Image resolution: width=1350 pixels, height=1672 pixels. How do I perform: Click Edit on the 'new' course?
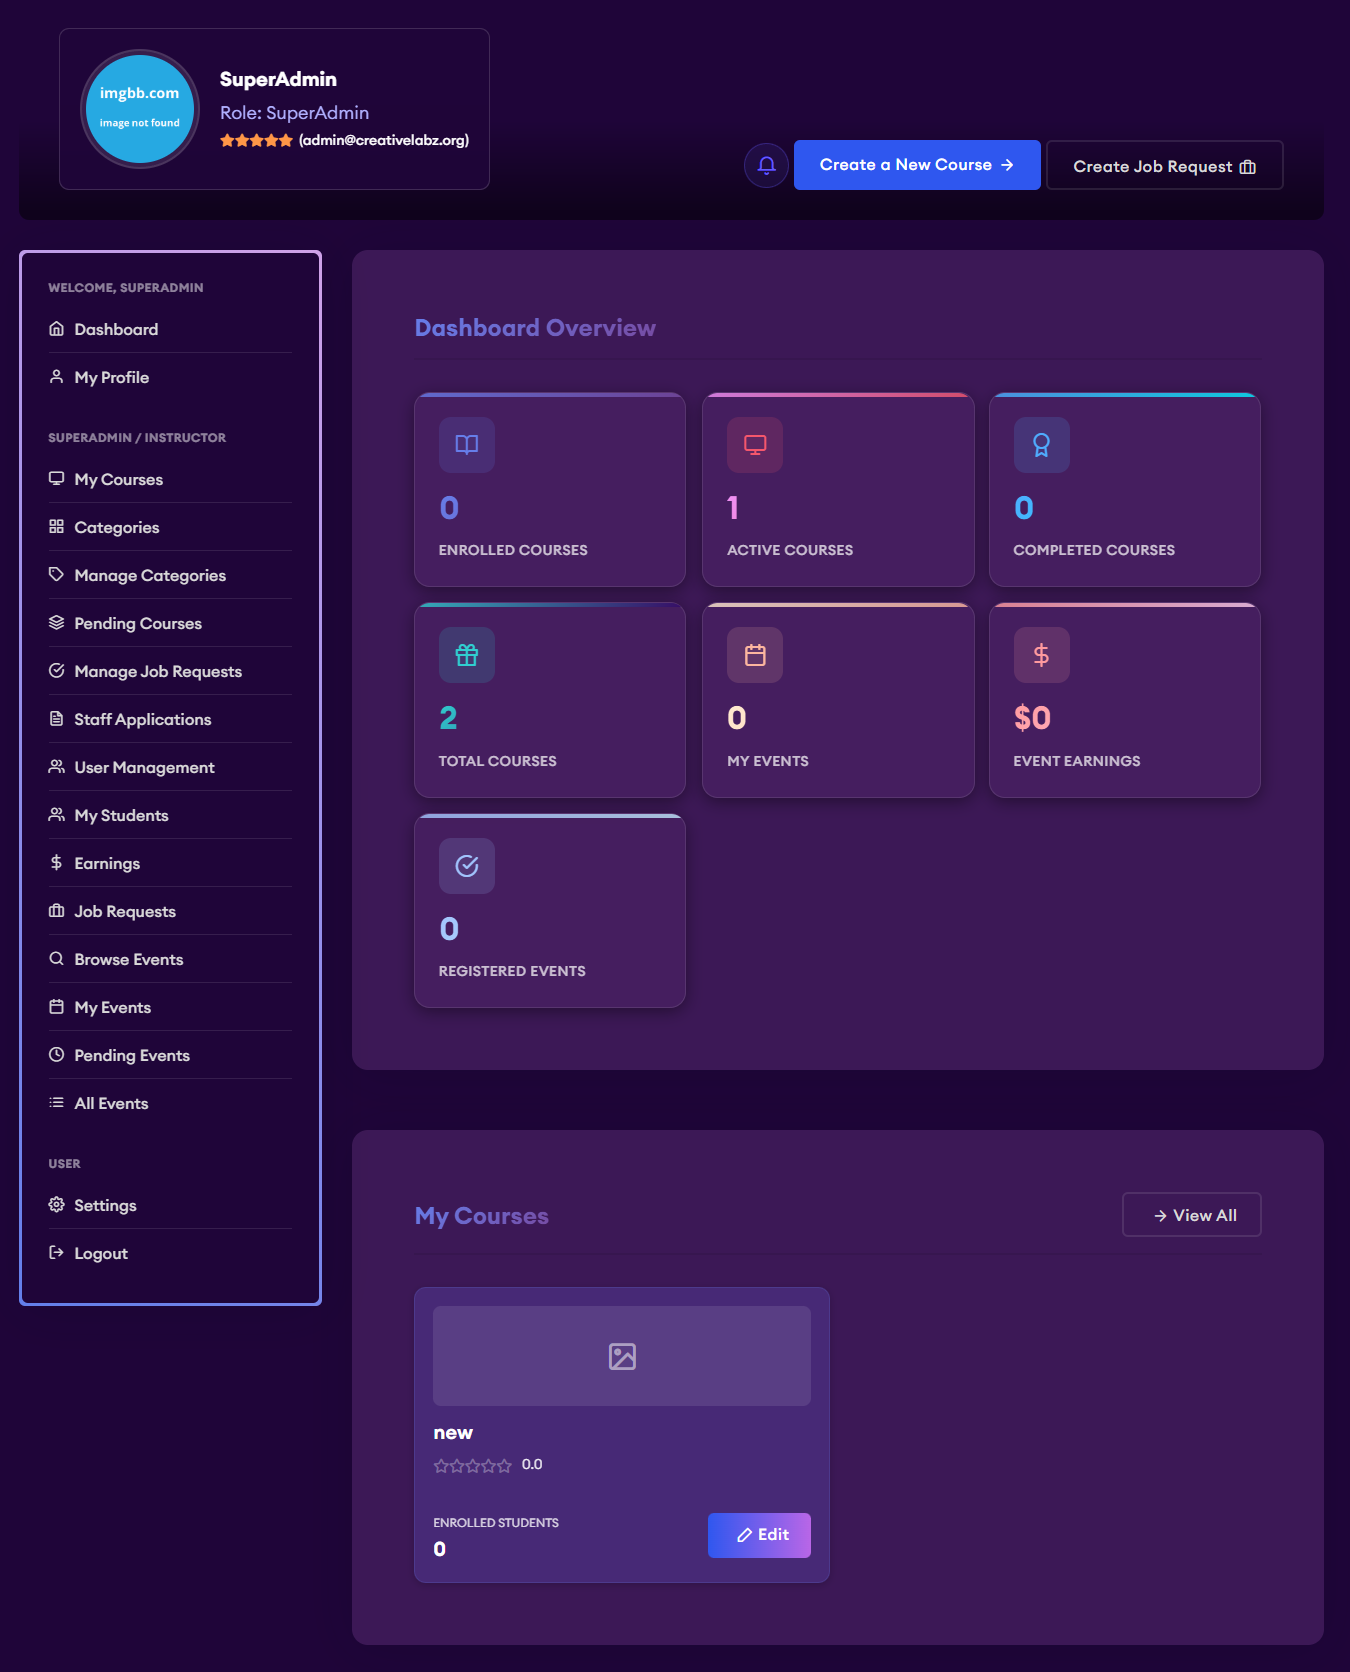759,1535
